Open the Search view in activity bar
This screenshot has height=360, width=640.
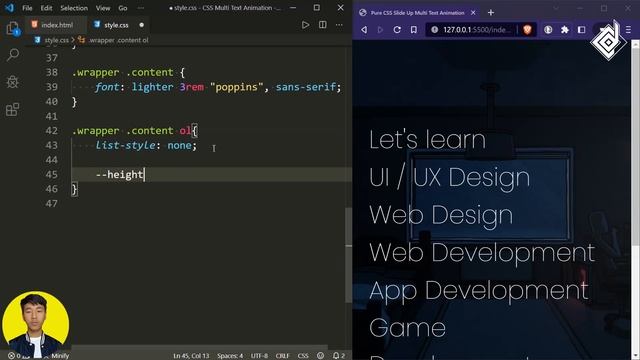click(13, 55)
